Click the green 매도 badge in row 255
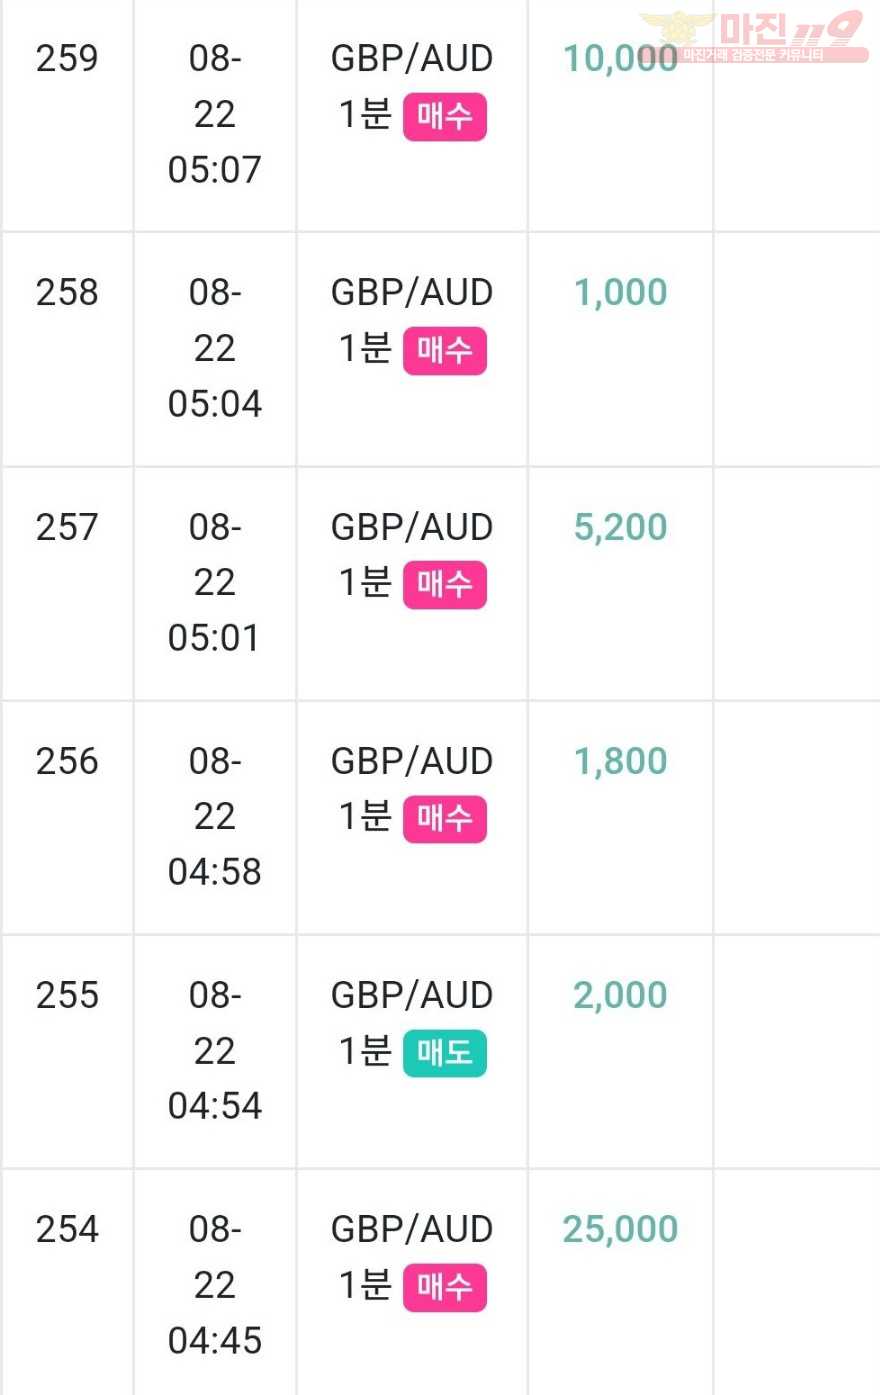This screenshot has width=880, height=1395. click(x=445, y=1052)
